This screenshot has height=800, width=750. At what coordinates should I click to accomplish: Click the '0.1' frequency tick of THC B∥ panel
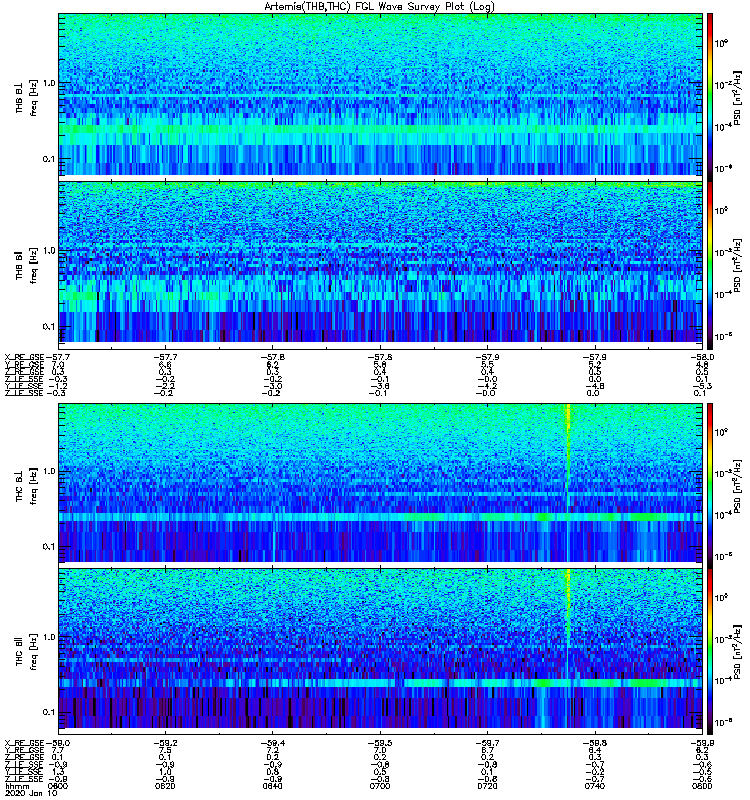pyautogui.click(x=48, y=712)
